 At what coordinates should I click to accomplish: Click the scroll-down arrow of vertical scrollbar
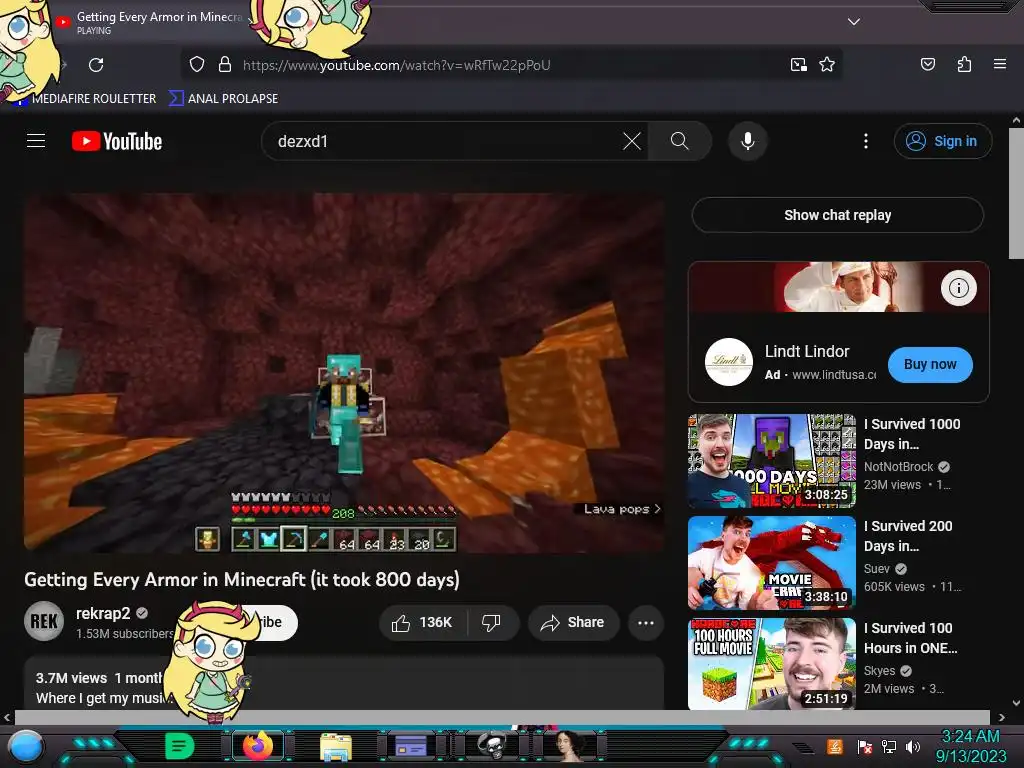pyautogui.click(x=1016, y=703)
